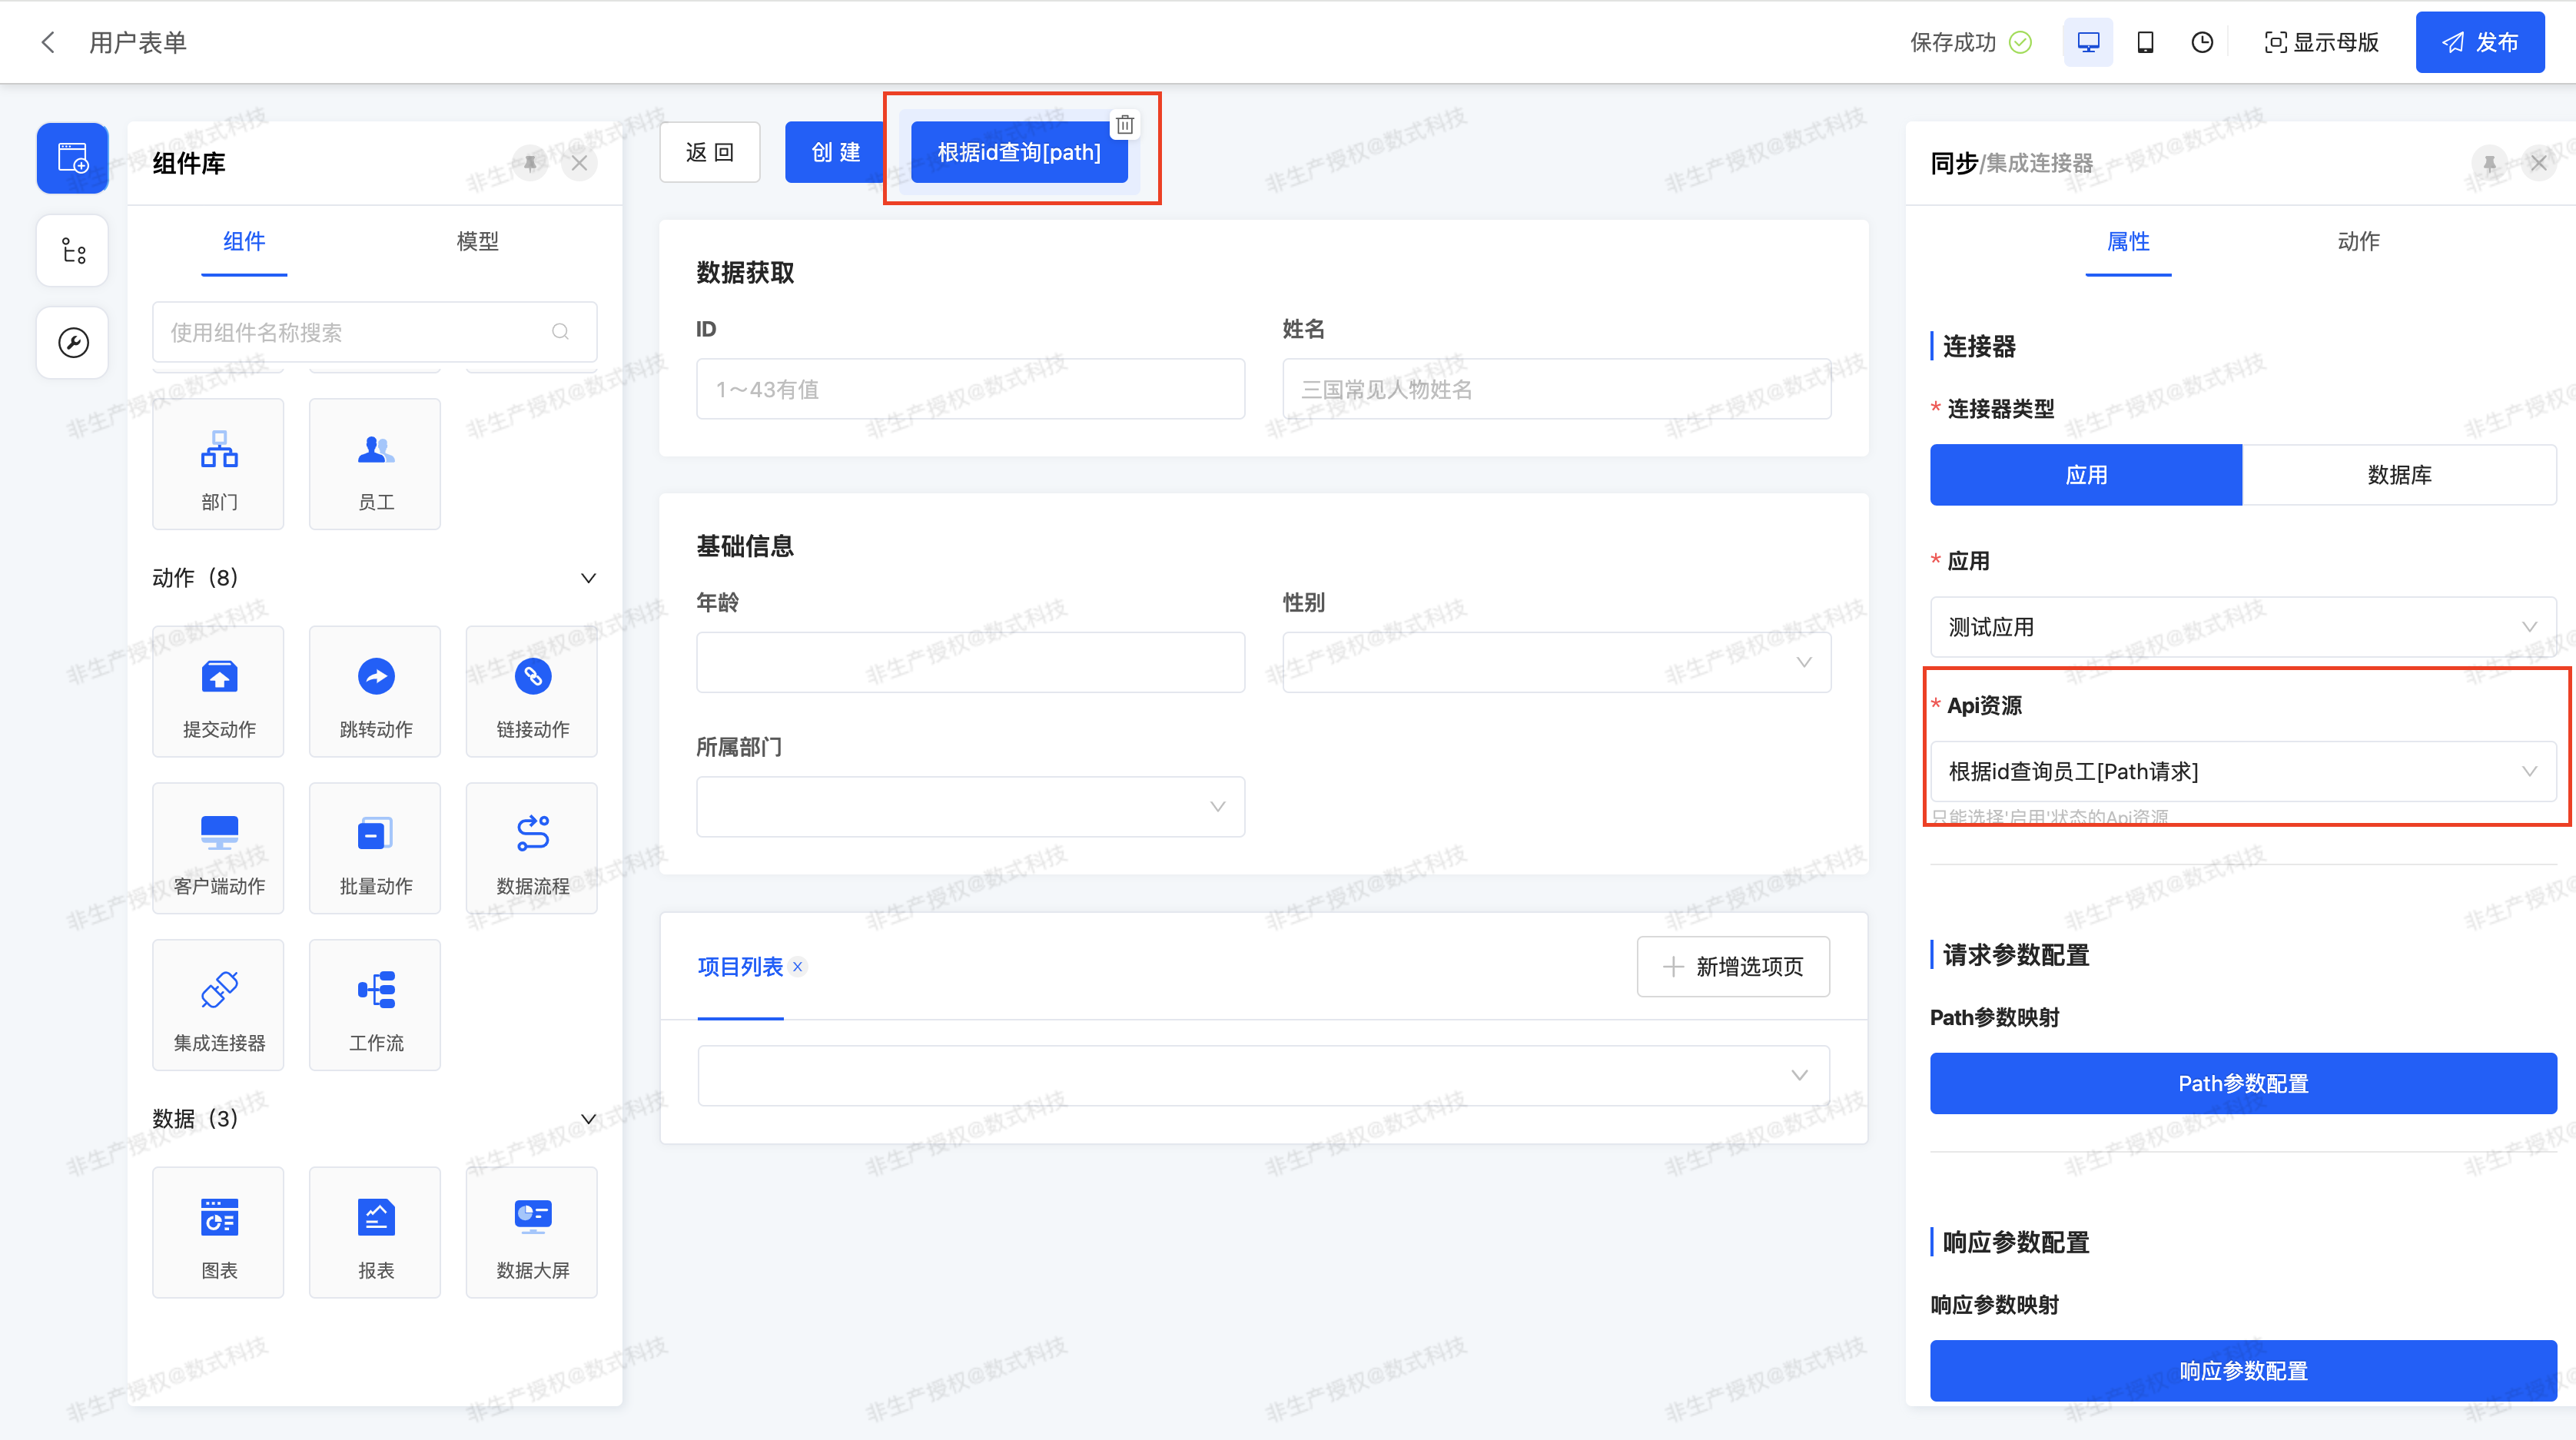Click the 根据id查询[path] button
Viewport: 2576px width, 1440px height.
click(1018, 152)
